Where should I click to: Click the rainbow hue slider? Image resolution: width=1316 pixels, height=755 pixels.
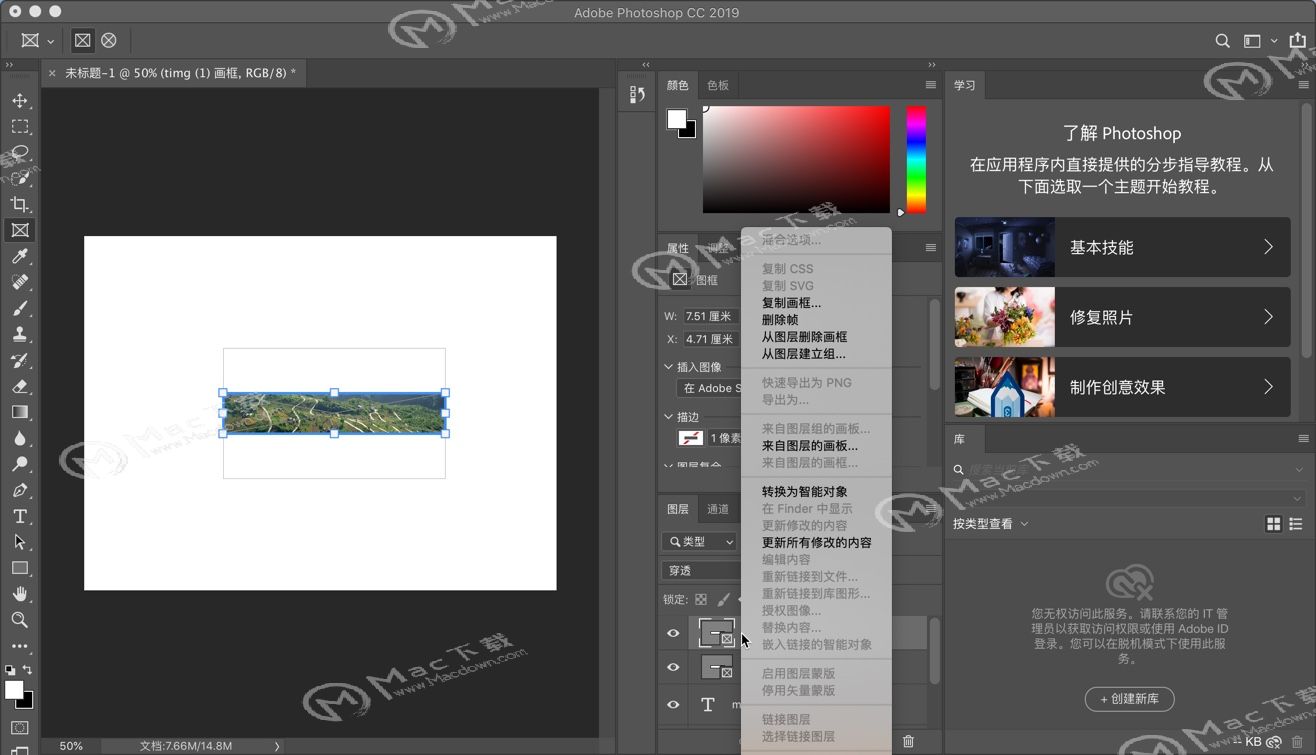click(916, 160)
